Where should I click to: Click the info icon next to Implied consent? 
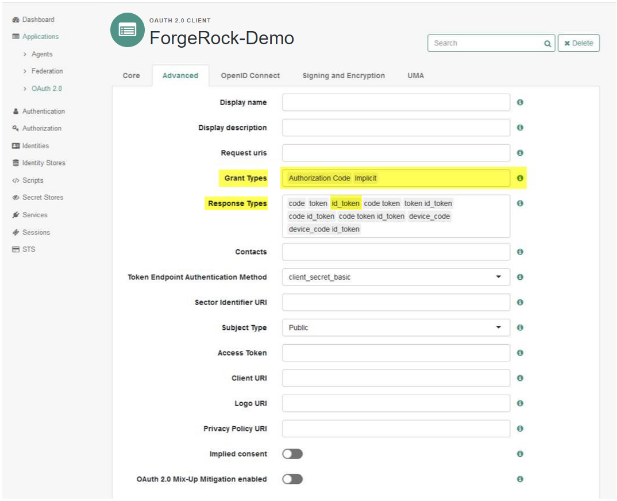(x=520, y=454)
